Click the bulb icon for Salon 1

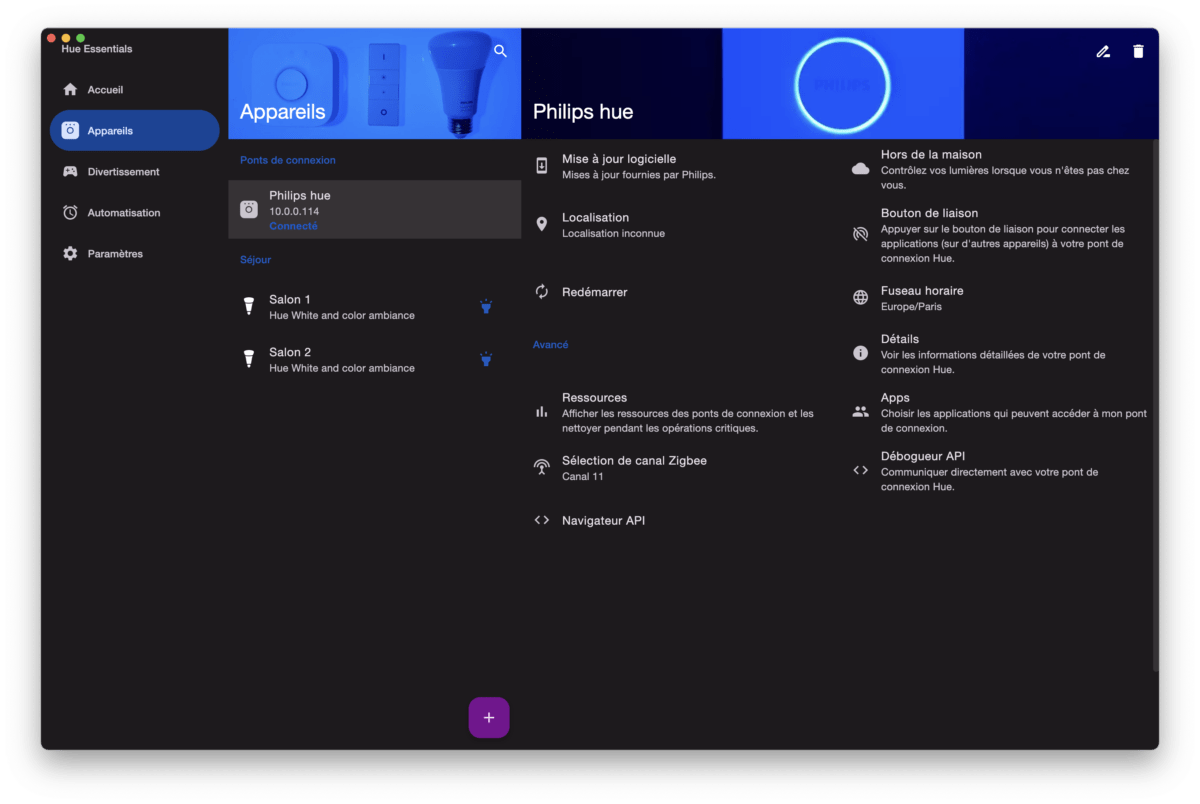pos(249,306)
